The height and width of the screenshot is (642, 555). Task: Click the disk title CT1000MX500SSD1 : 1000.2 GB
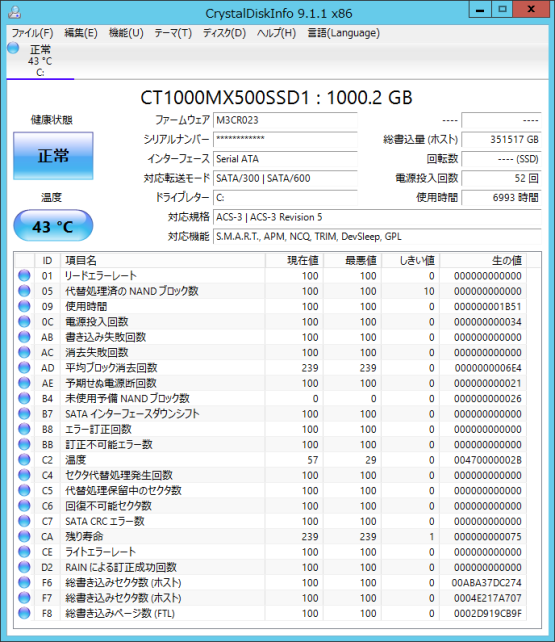tap(277, 97)
